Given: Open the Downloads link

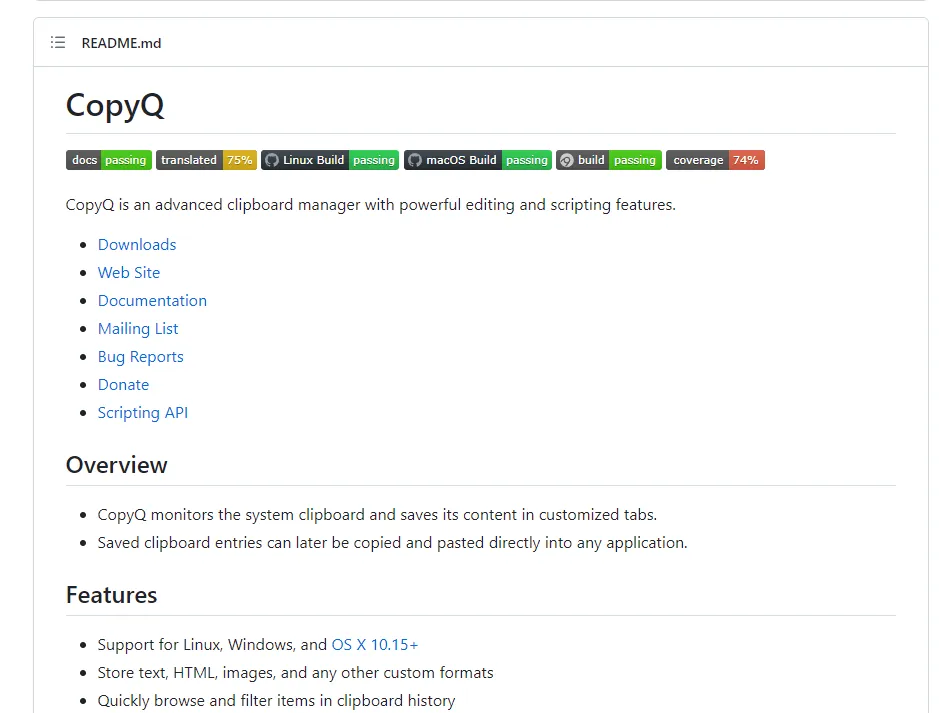Looking at the screenshot, I should point(137,245).
